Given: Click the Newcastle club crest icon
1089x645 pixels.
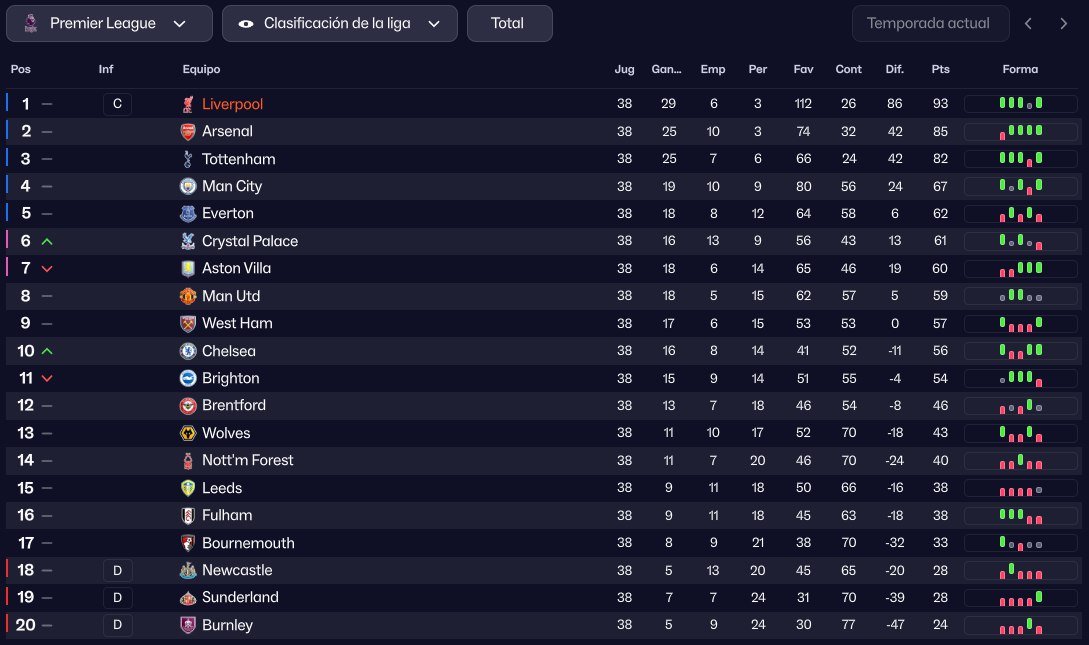Looking at the screenshot, I should pyautogui.click(x=188, y=570).
